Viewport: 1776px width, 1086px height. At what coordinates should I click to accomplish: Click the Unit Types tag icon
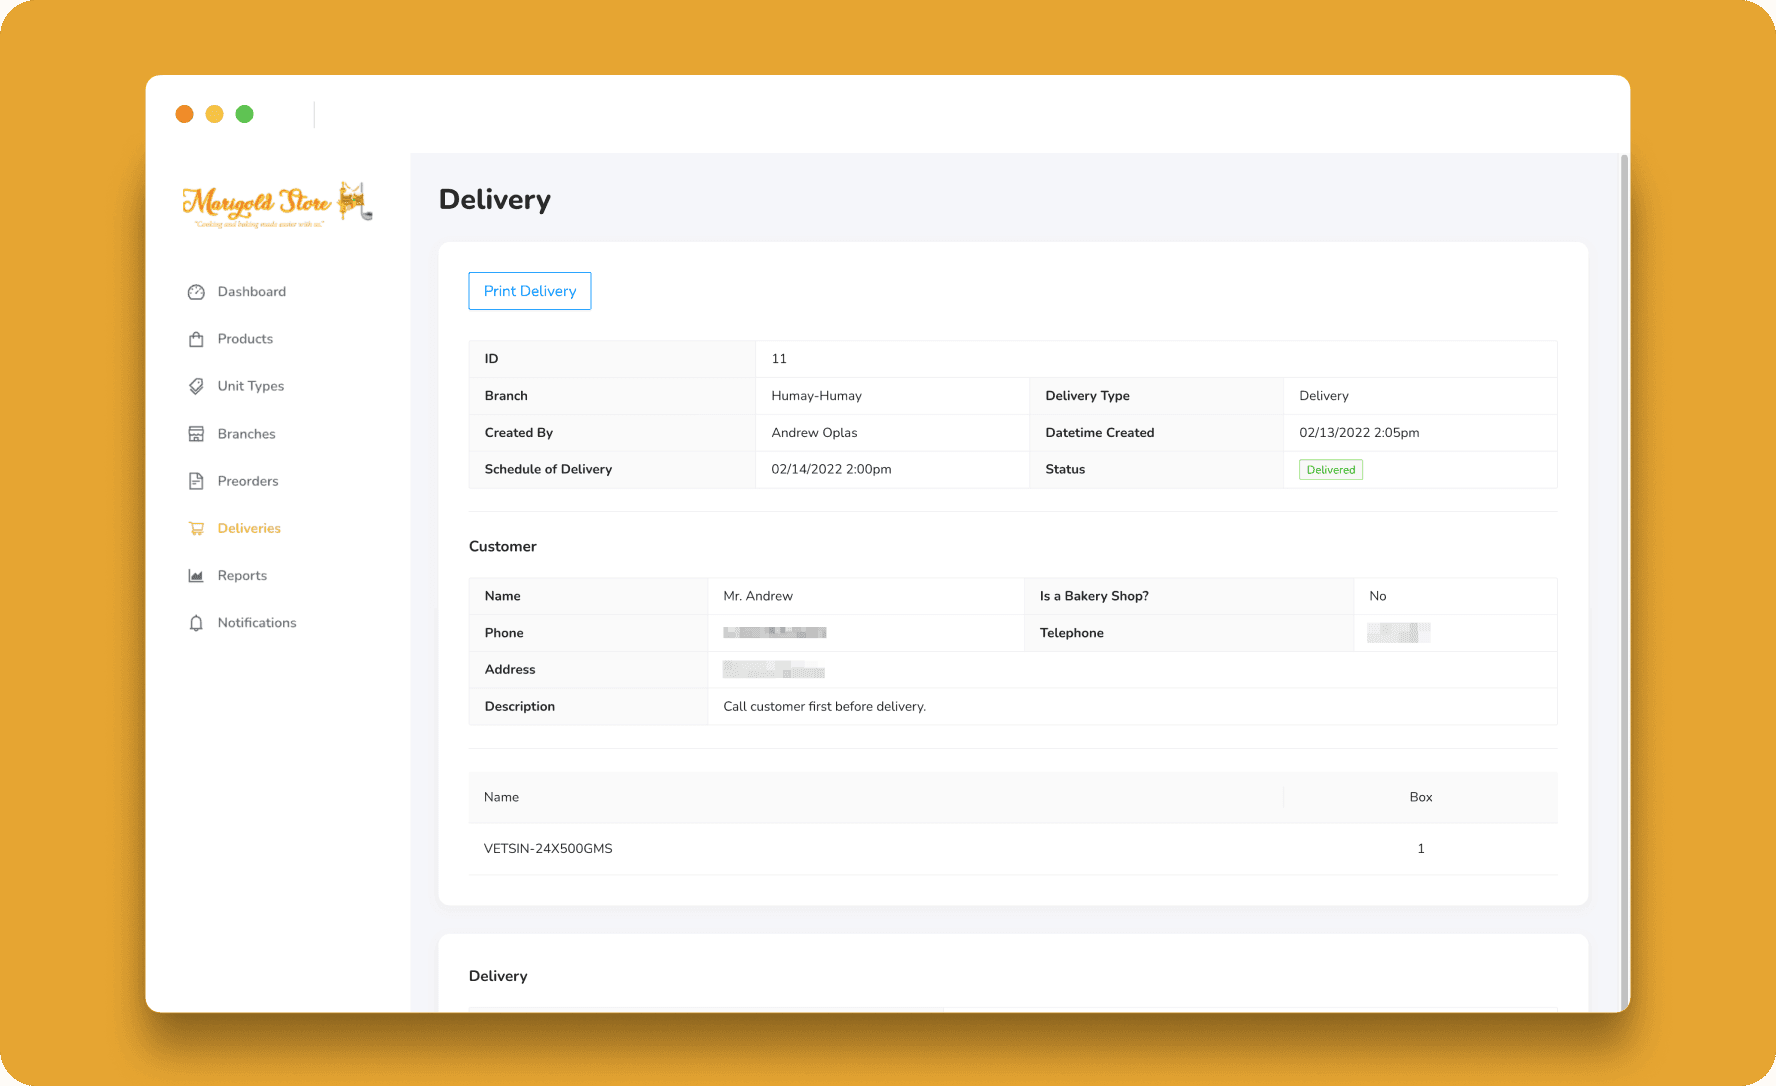tap(196, 385)
